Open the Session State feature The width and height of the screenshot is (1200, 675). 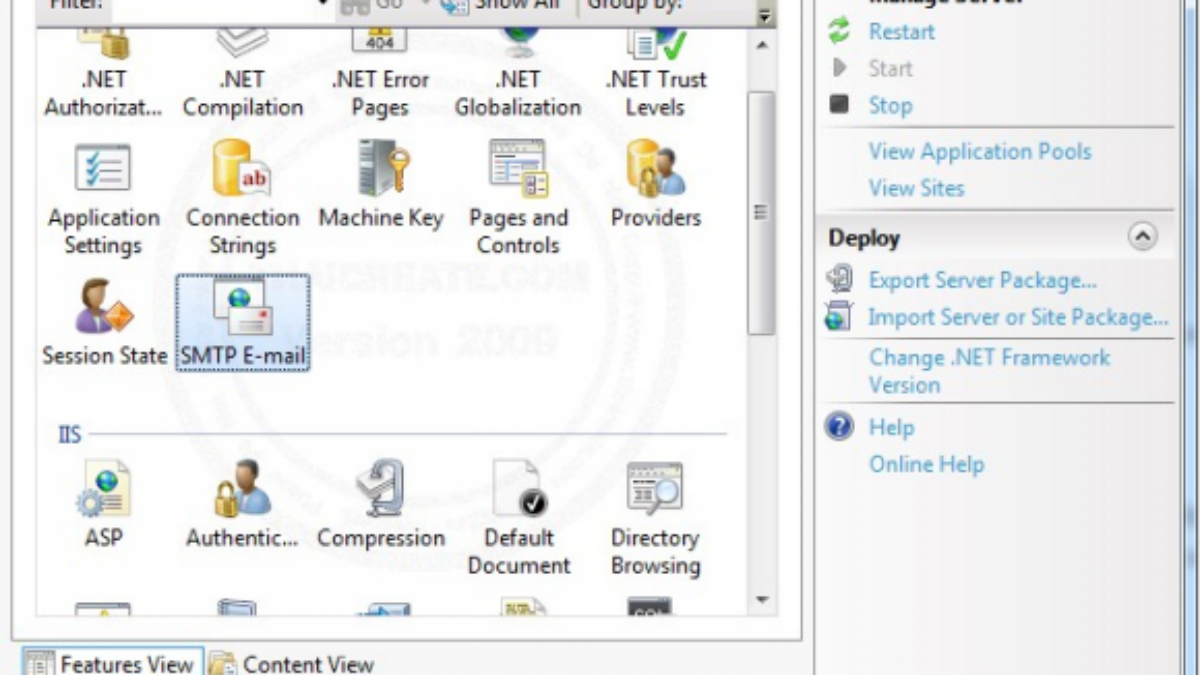[x=104, y=320]
